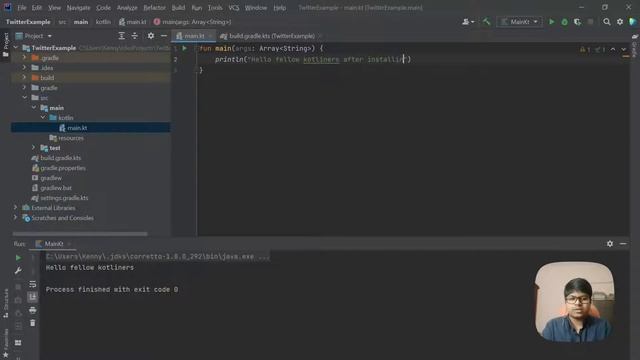Expand the build folder
640x360 pixels.
tap(24, 77)
